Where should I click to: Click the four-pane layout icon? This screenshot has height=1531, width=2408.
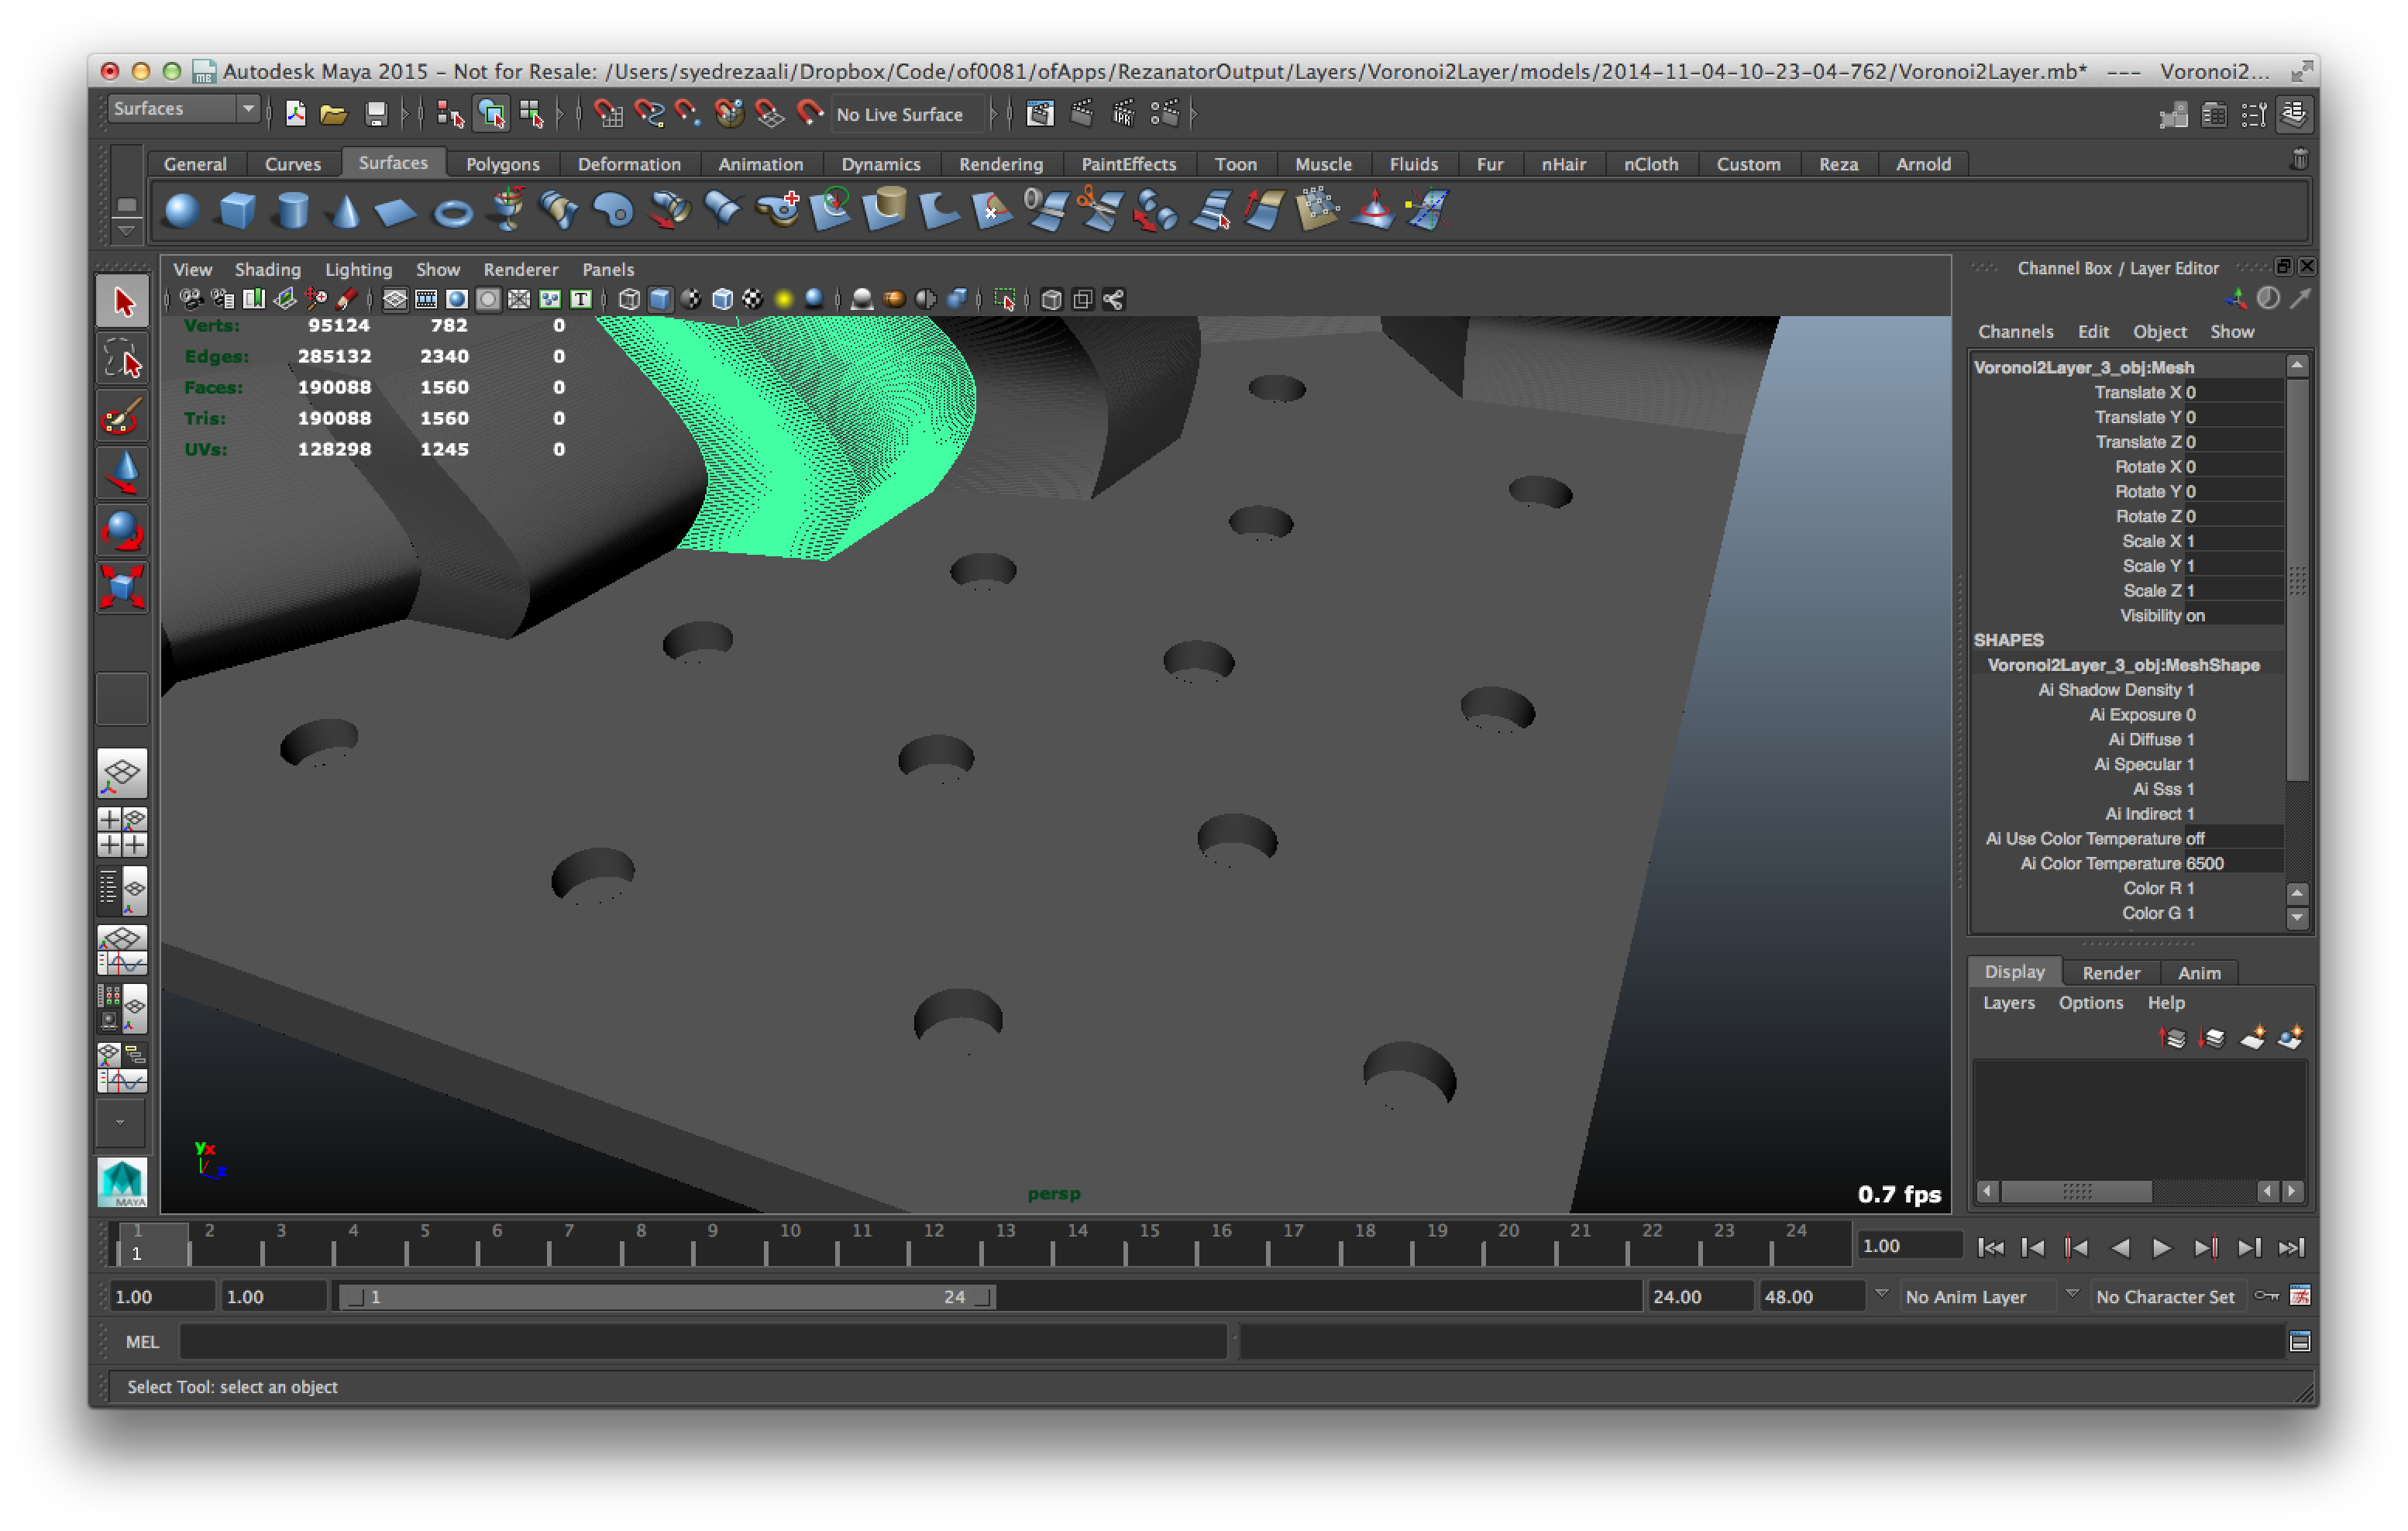click(x=123, y=832)
